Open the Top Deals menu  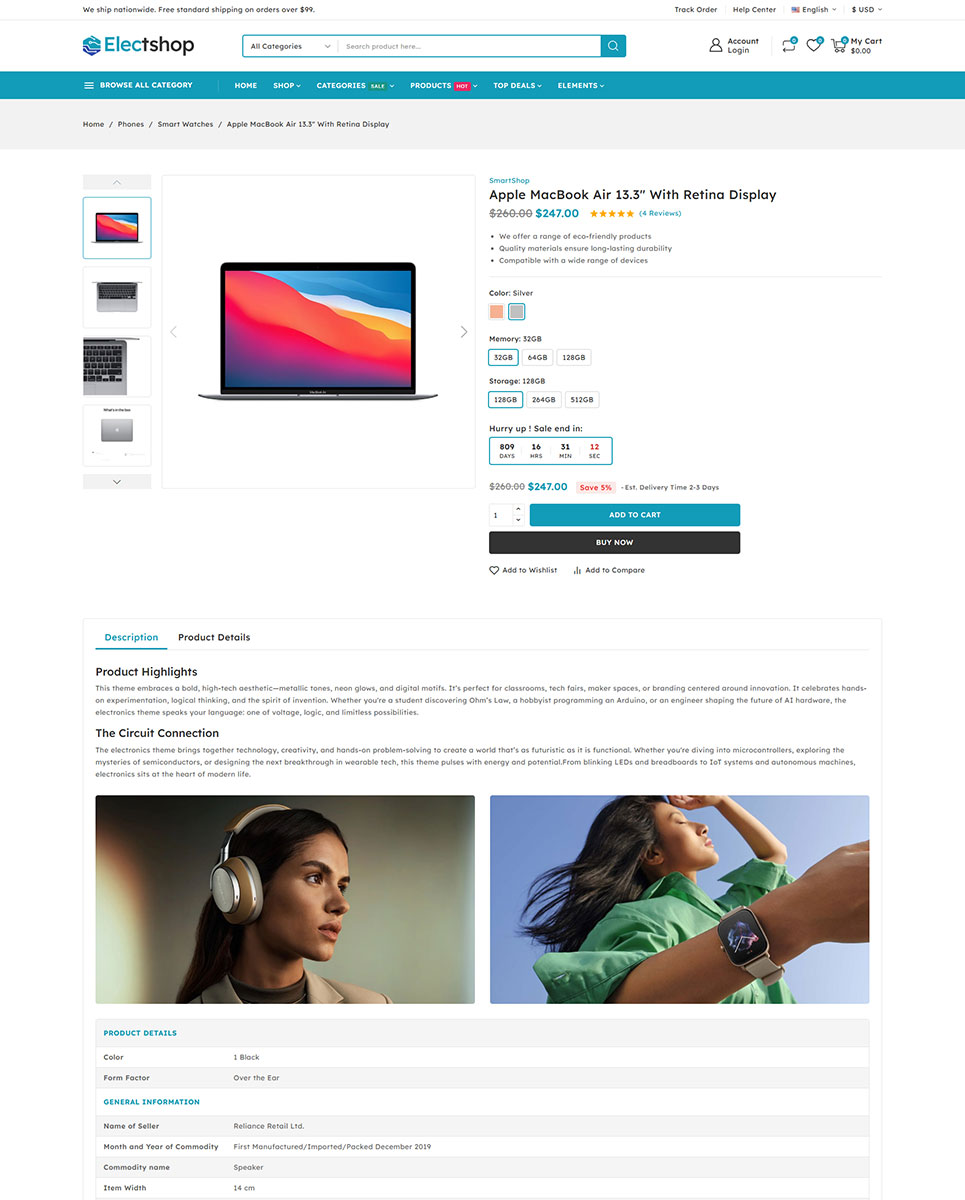517,86
